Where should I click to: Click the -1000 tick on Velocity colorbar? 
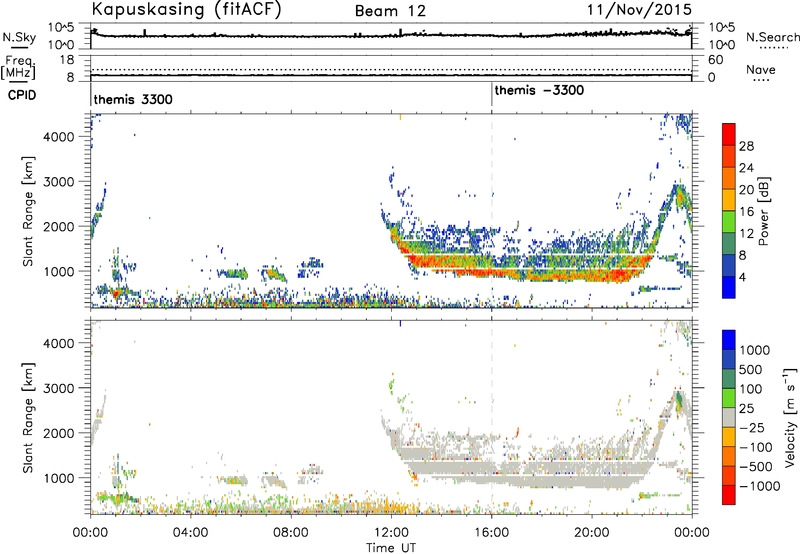tap(759, 486)
